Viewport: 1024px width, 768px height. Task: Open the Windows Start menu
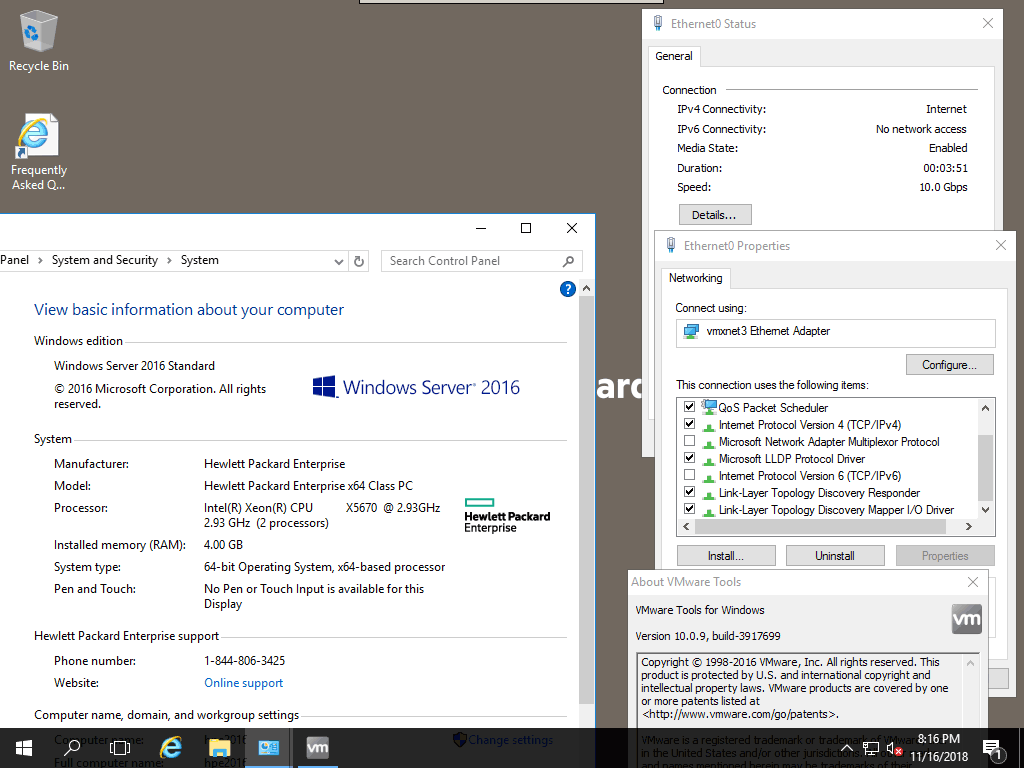point(24,748)
